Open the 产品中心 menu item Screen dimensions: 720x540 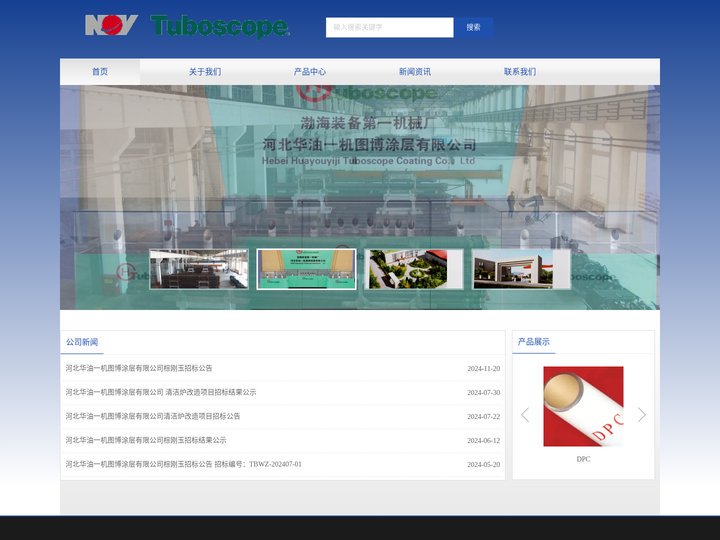pyautogui.click(x=310, y=72)
